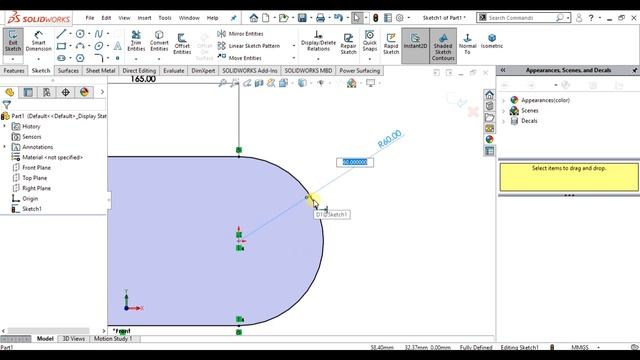
Task: Collapse the task pane with double chevron
Action: 503,70
